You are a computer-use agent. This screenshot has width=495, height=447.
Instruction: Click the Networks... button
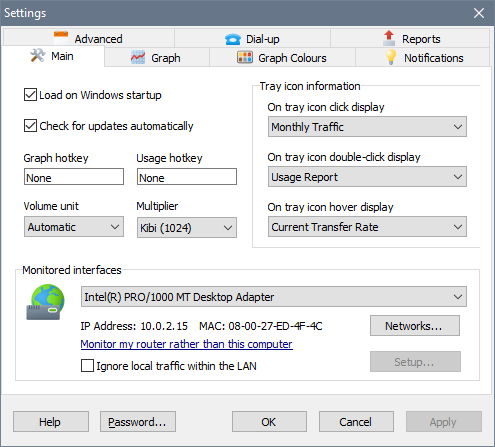pos(415,326)
